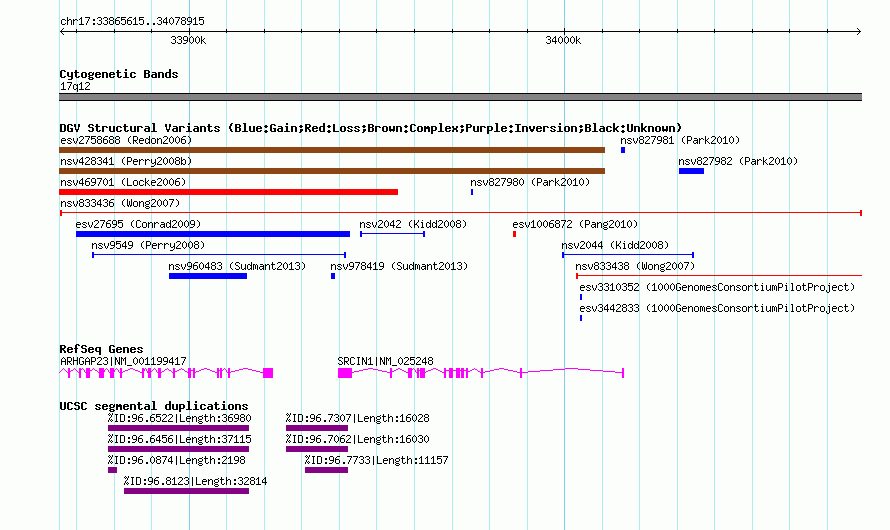Select duplication %ID:96.7733|Length:11157
The height and width of the screenshot is (530, 890).
click(x=376, y=460)
